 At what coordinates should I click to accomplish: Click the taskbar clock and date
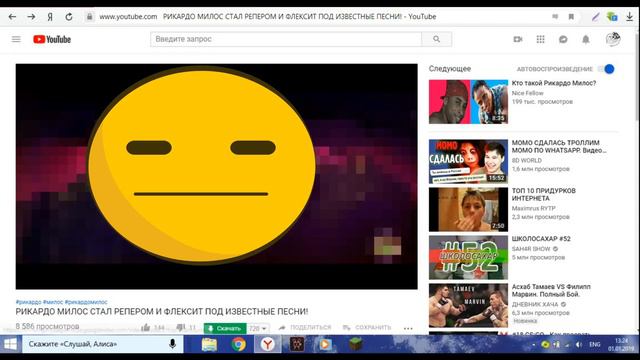tap(621, 344)
